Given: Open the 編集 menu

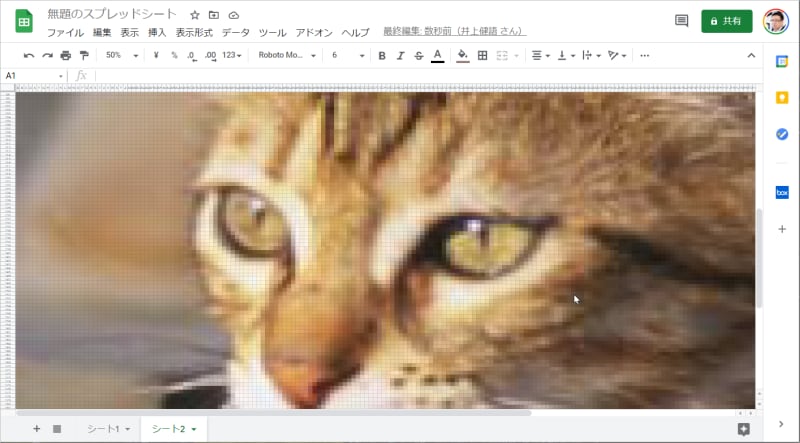Looking at the screenshot, I should point(102,33).
